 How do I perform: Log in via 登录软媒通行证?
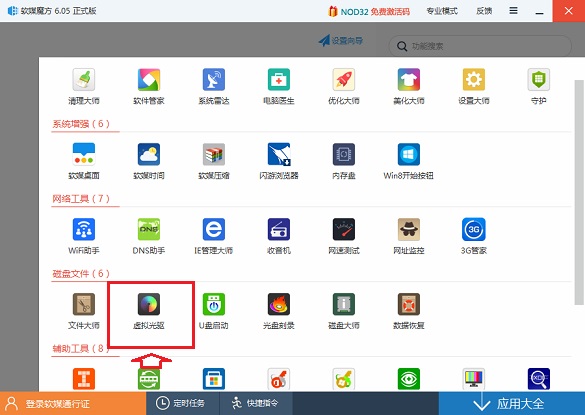click(x=73, y=403)
